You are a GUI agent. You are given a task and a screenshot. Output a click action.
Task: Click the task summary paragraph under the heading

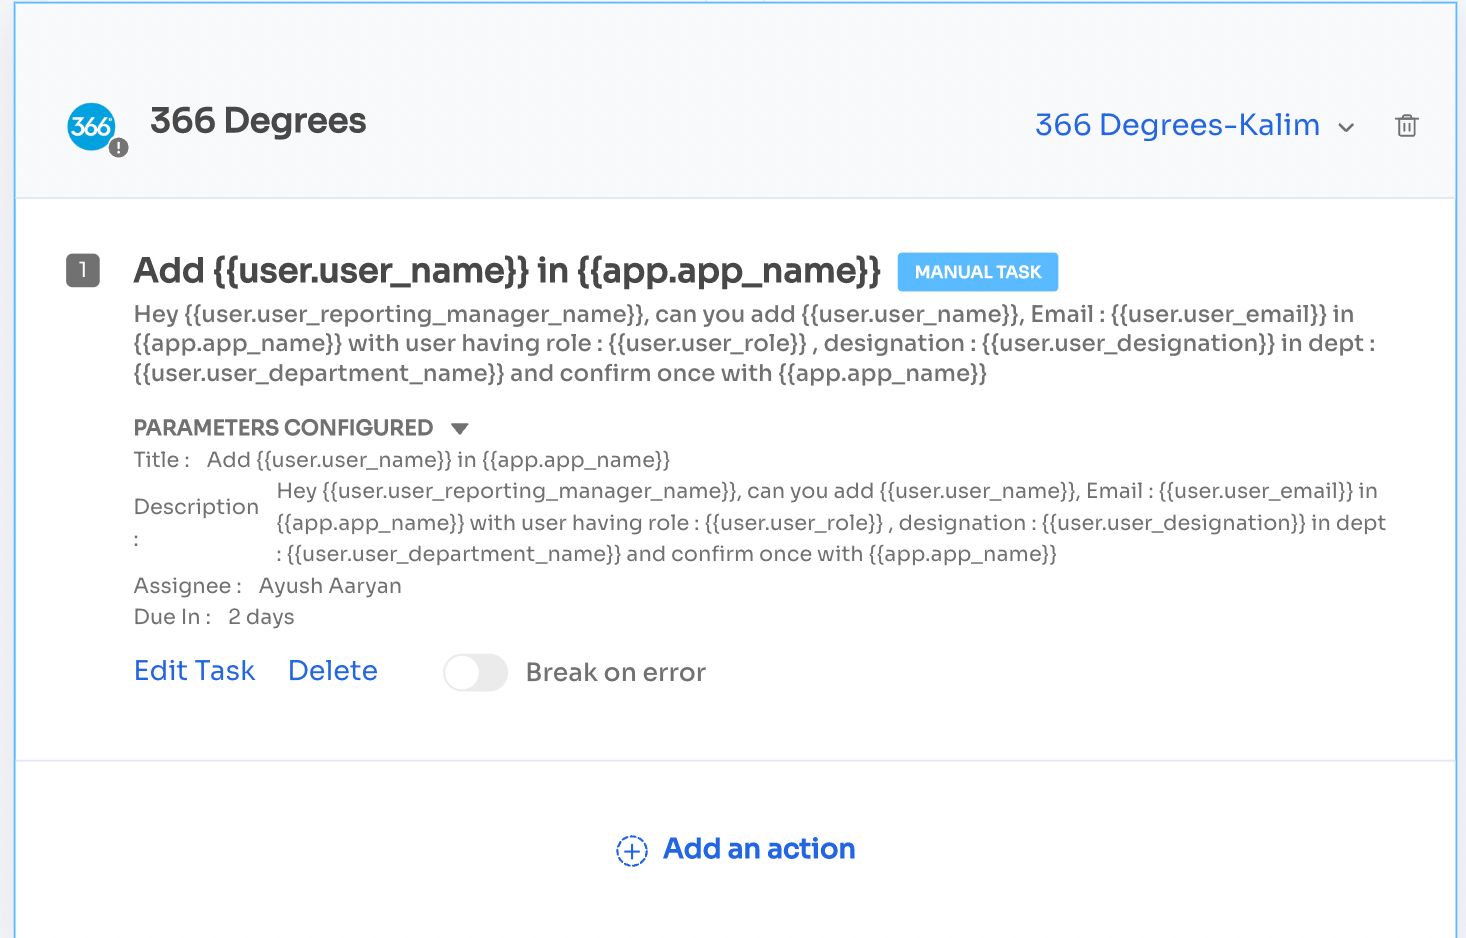[755, 343]
